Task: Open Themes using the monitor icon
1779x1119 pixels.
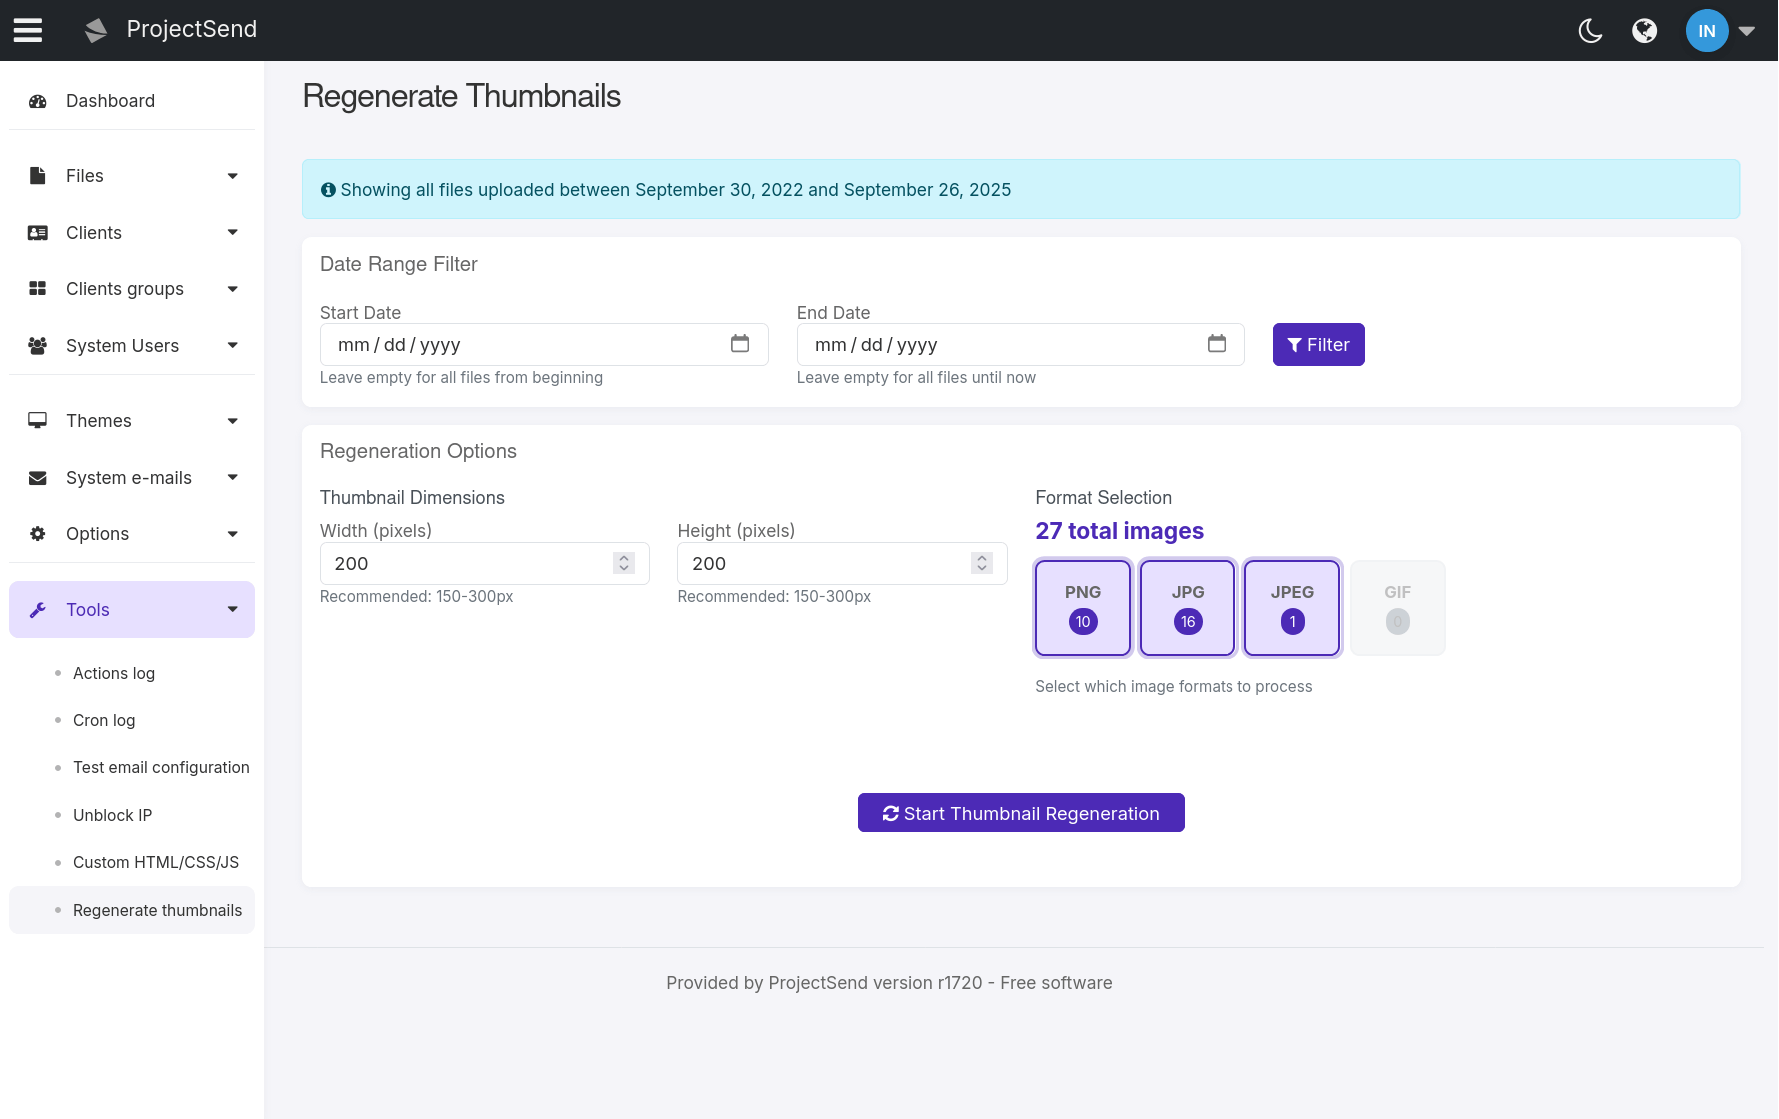Action: click(37, 420)
